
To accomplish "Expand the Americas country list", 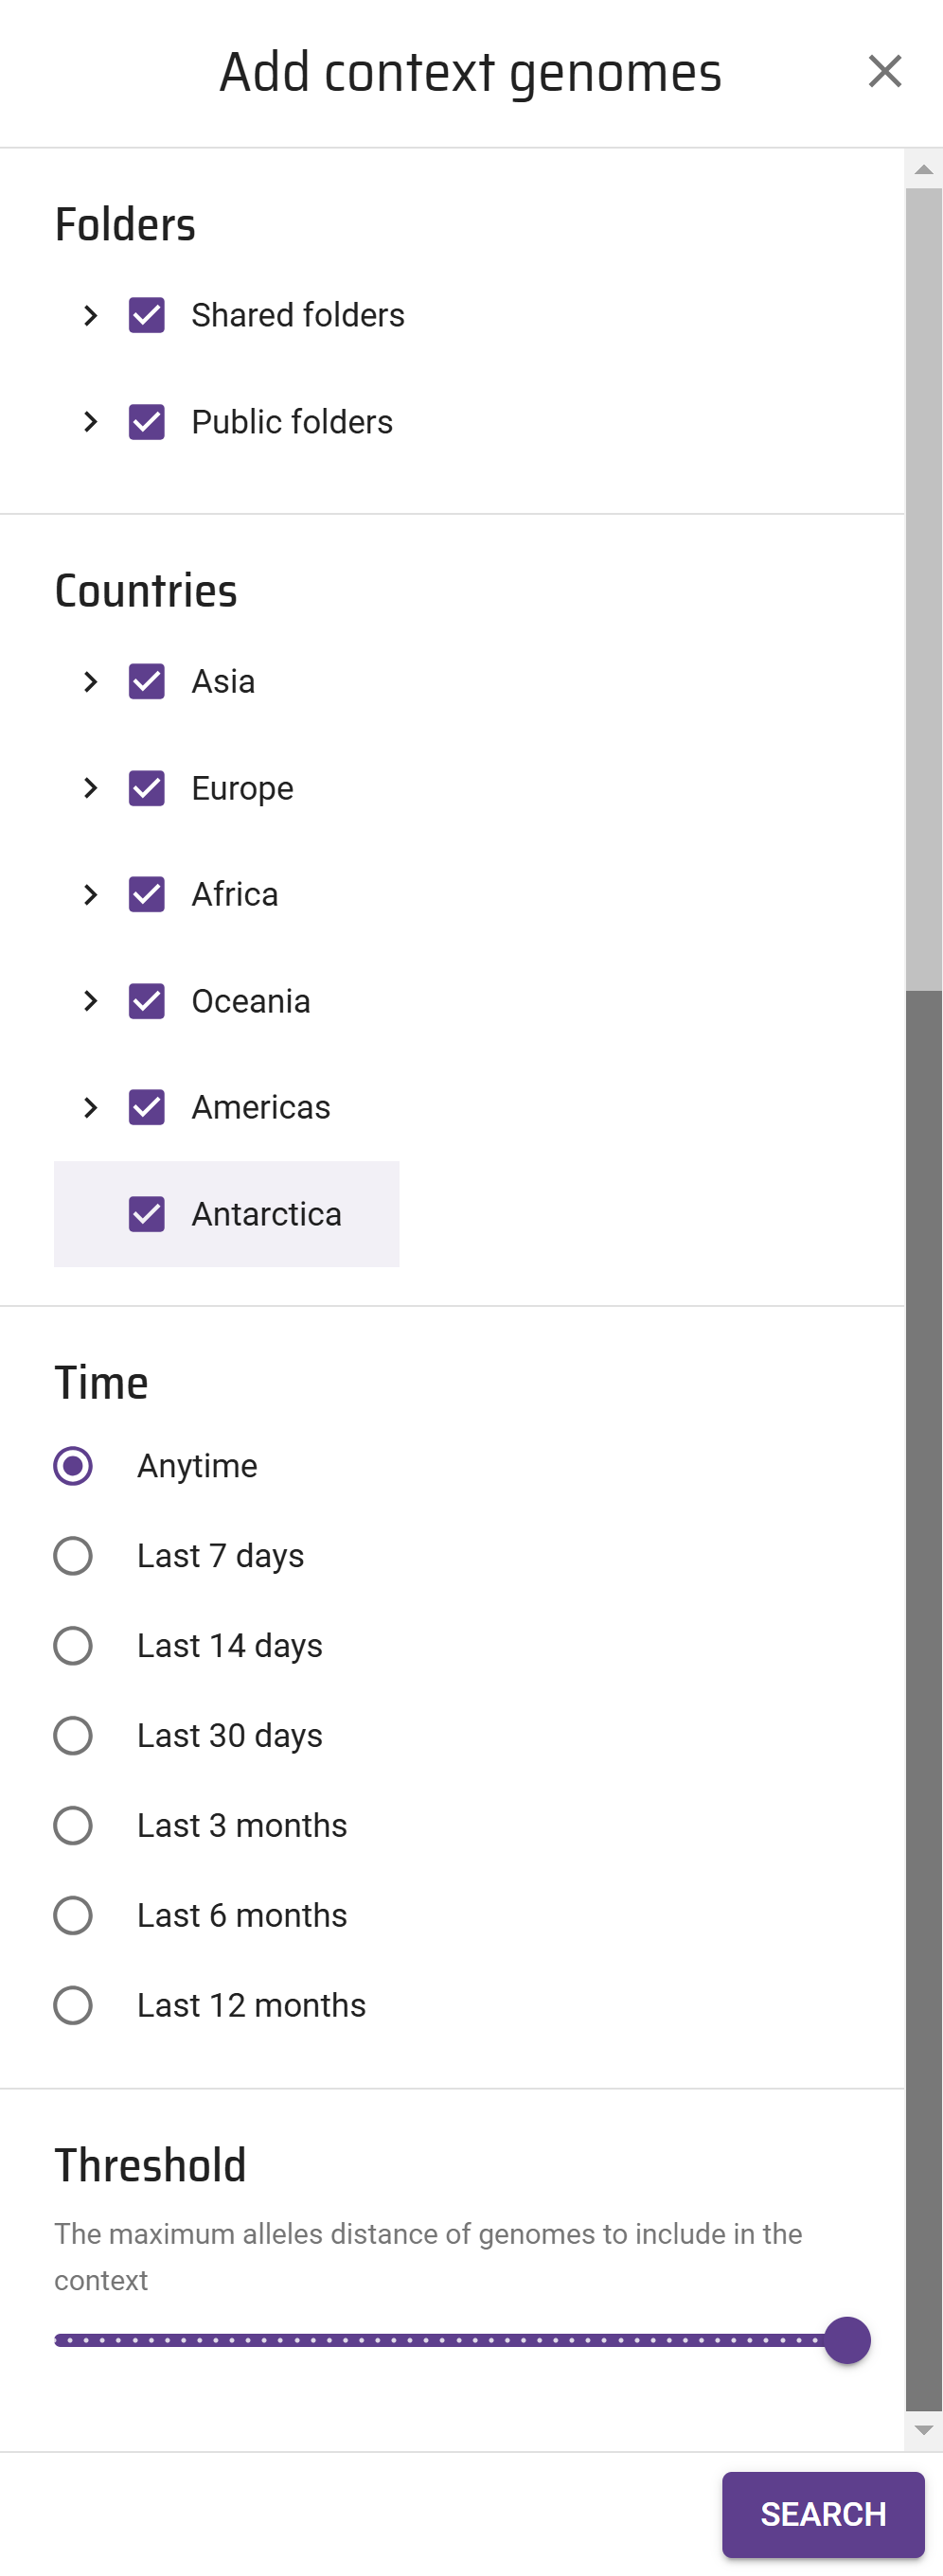I will [91, 1108].
